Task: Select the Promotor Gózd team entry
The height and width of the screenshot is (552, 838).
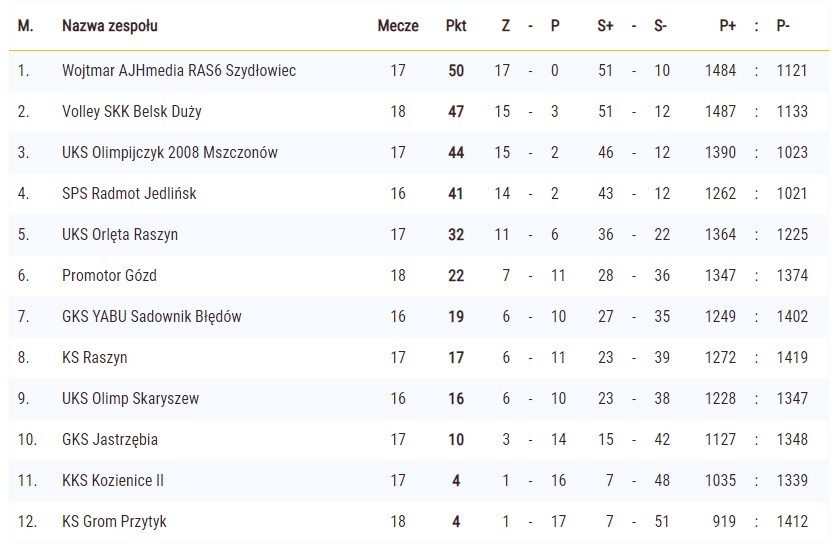Action: (109, 276)
